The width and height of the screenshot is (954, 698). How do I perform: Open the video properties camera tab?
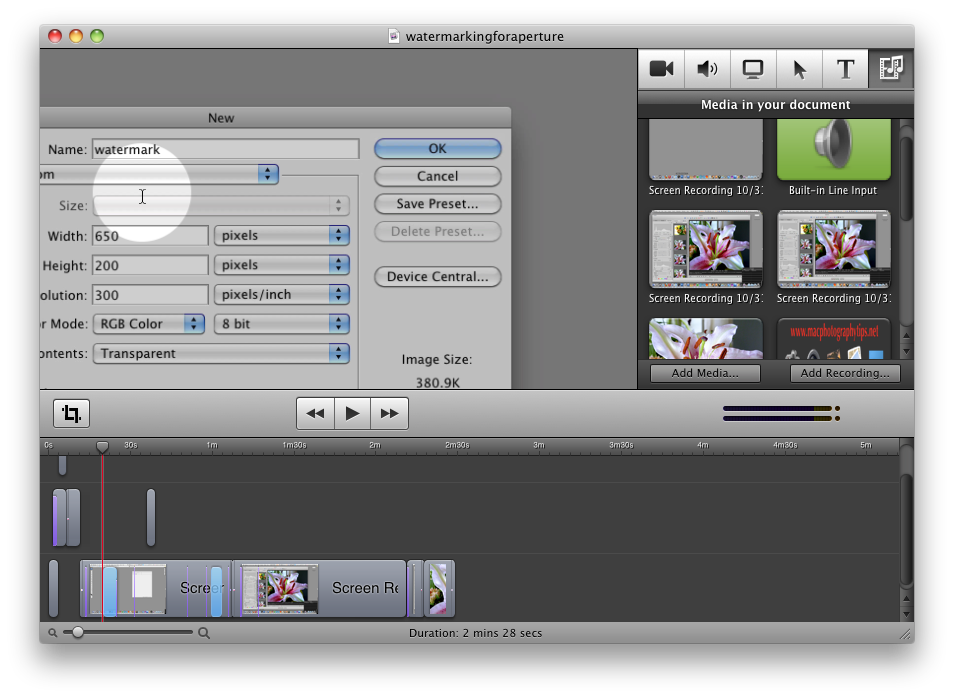coord(661,69)
